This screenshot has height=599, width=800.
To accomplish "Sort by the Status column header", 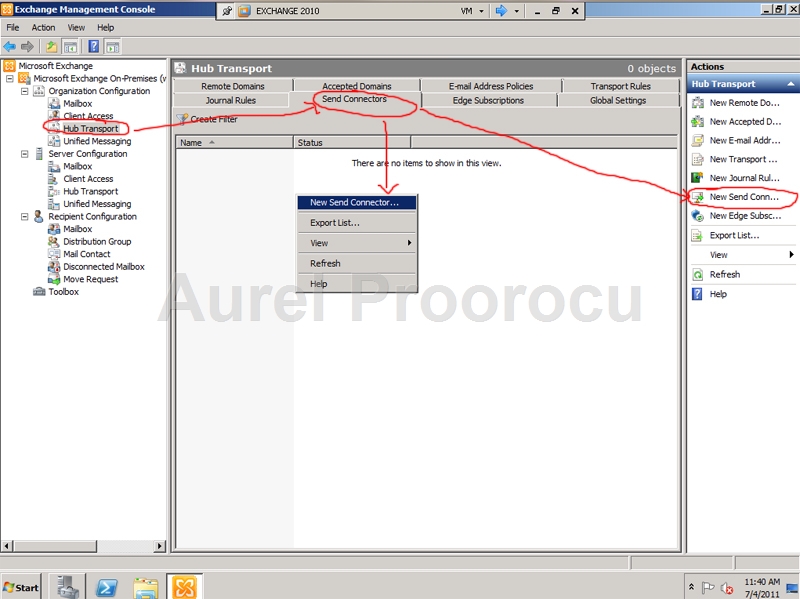I will point(352,143).
